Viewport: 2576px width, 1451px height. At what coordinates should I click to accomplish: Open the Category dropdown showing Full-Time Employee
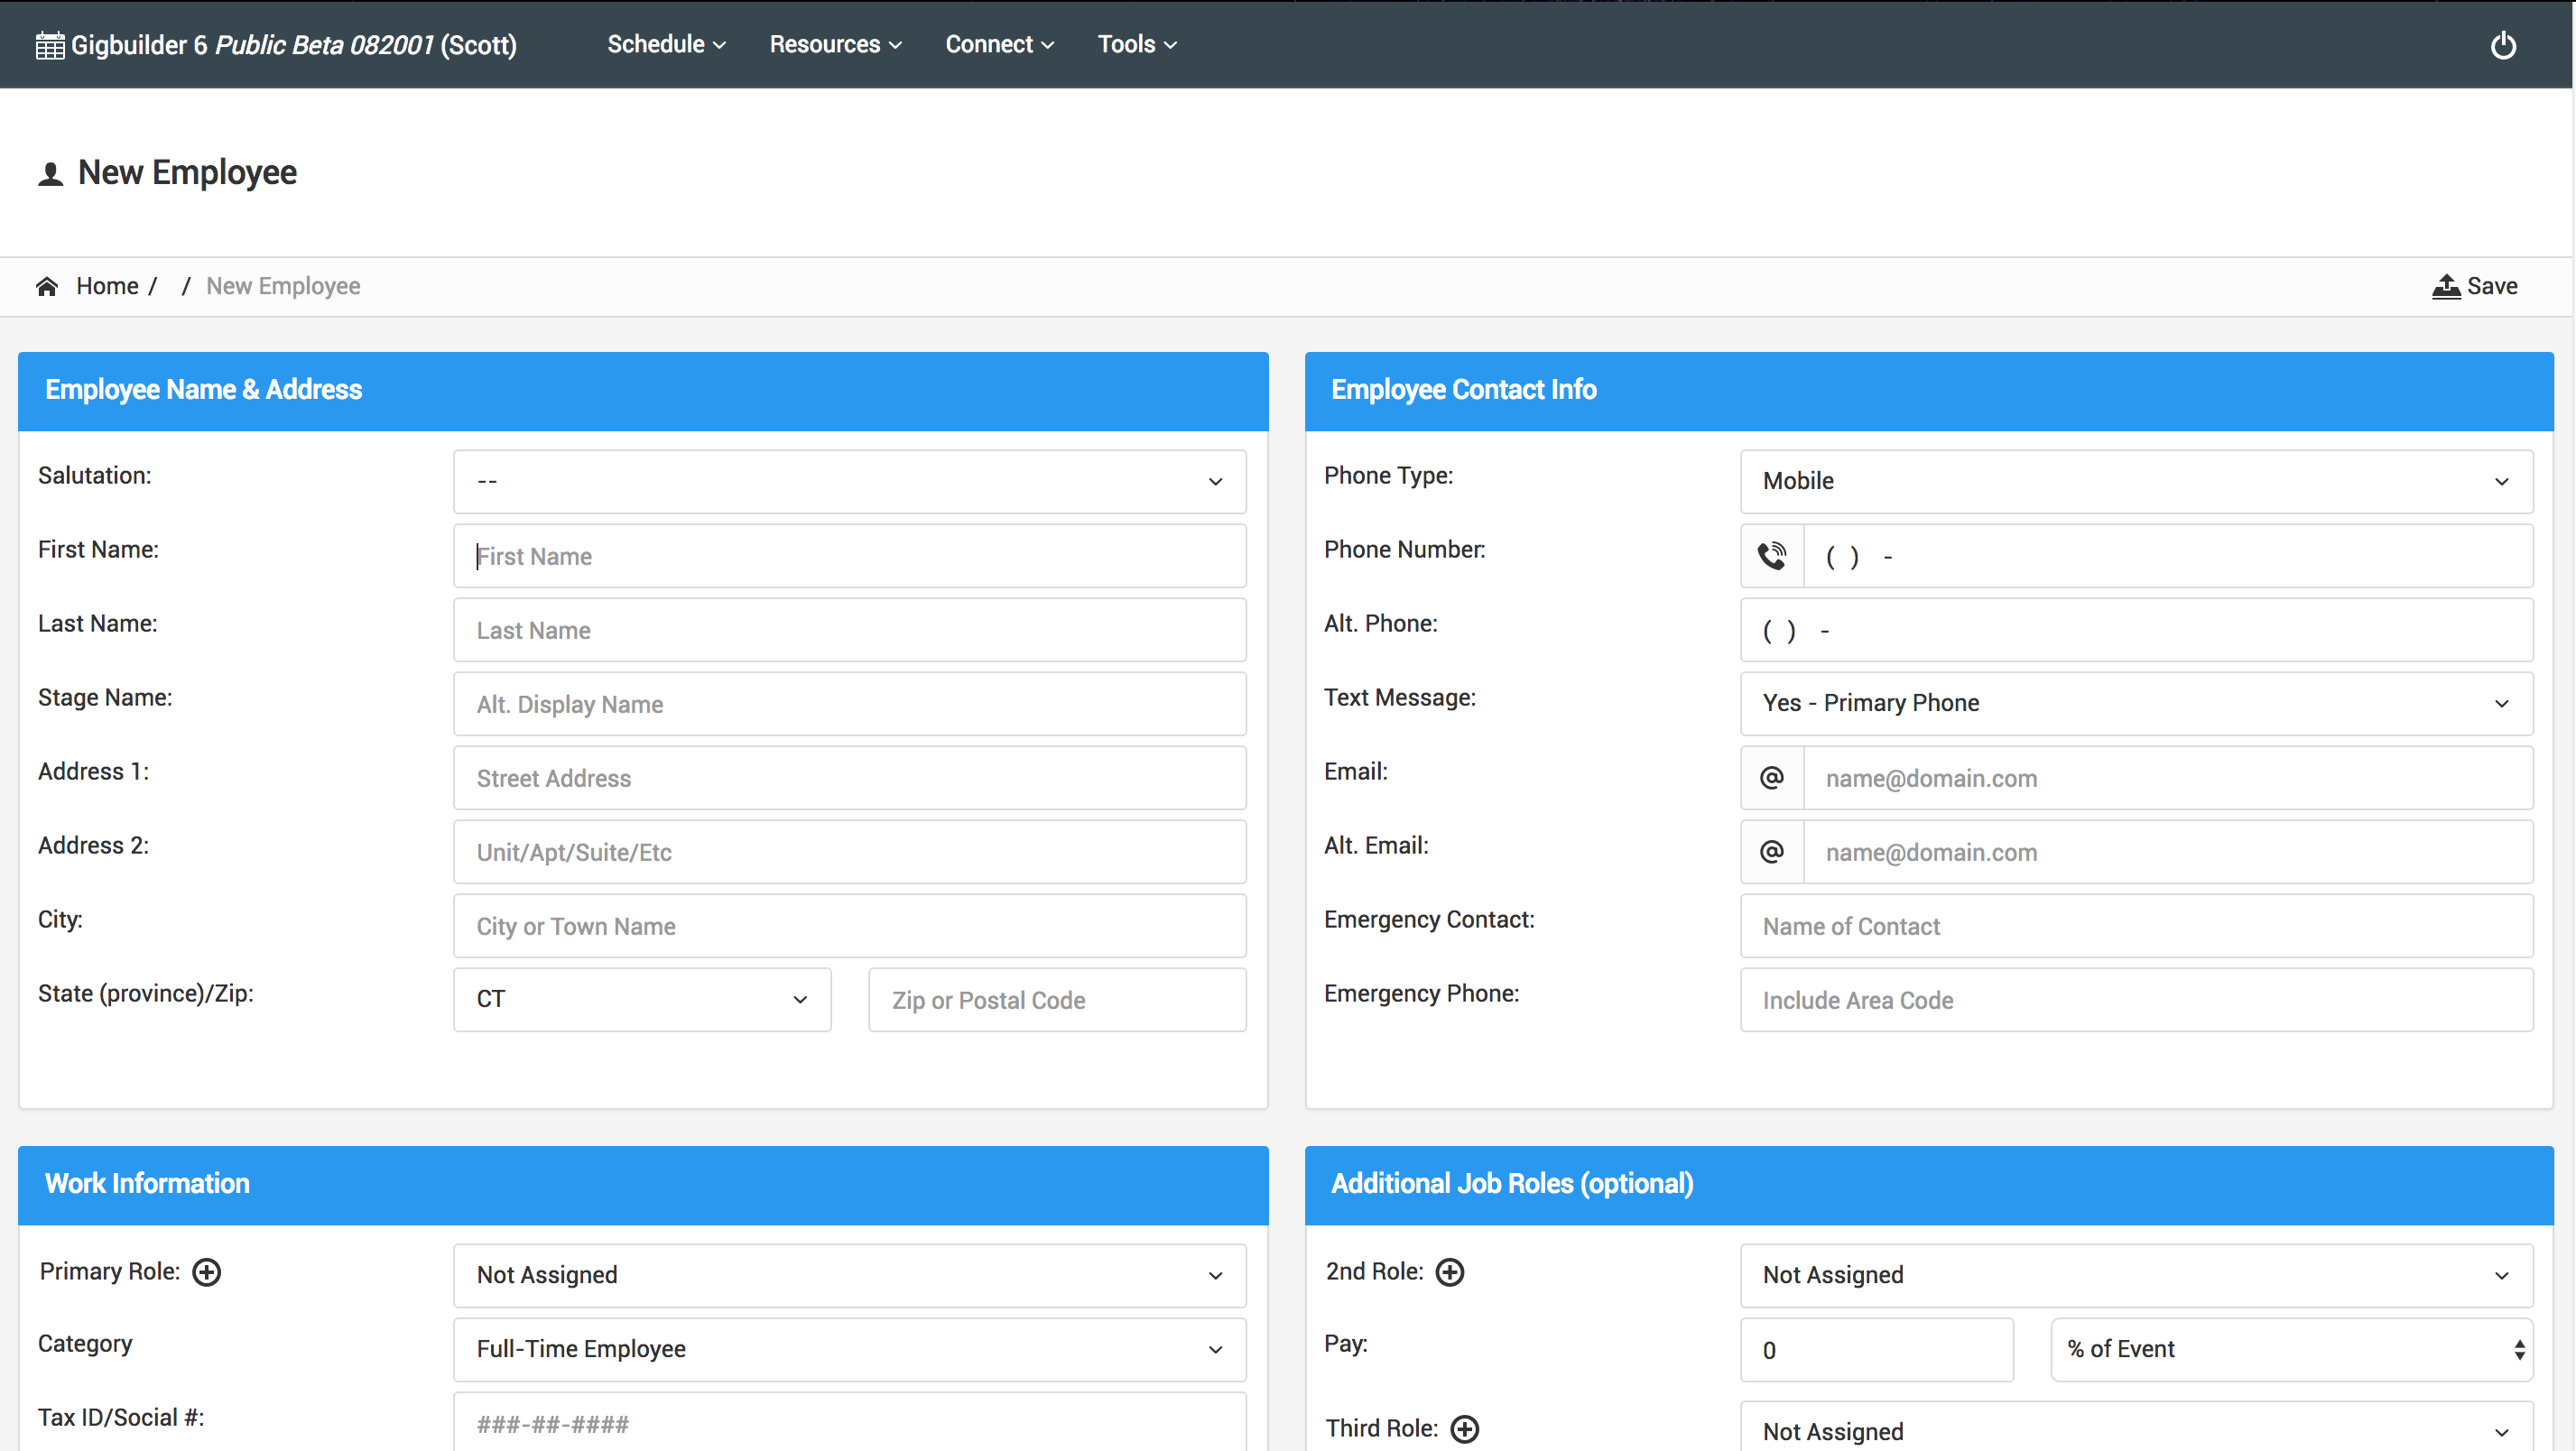click(849, 1350)
